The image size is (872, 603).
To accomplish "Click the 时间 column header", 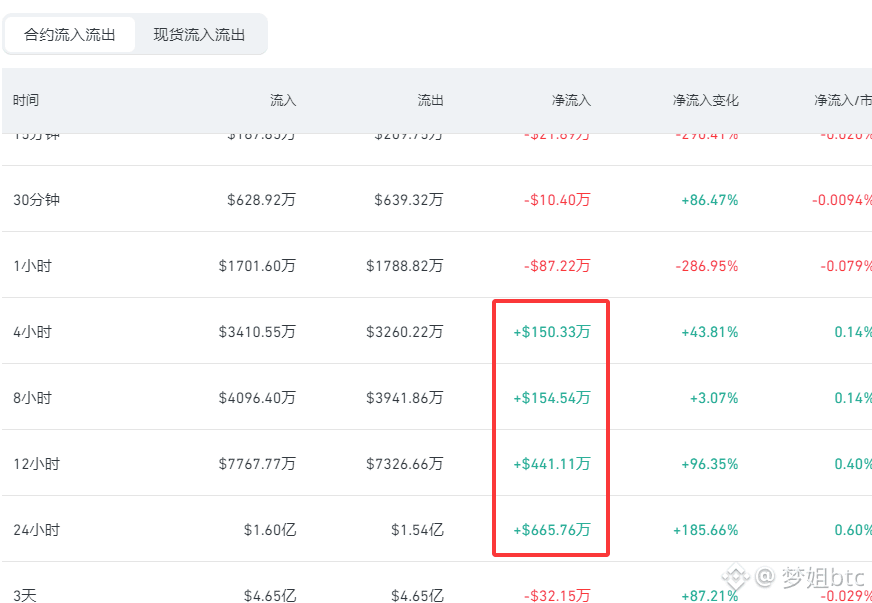I will click(x=26, y=101).
